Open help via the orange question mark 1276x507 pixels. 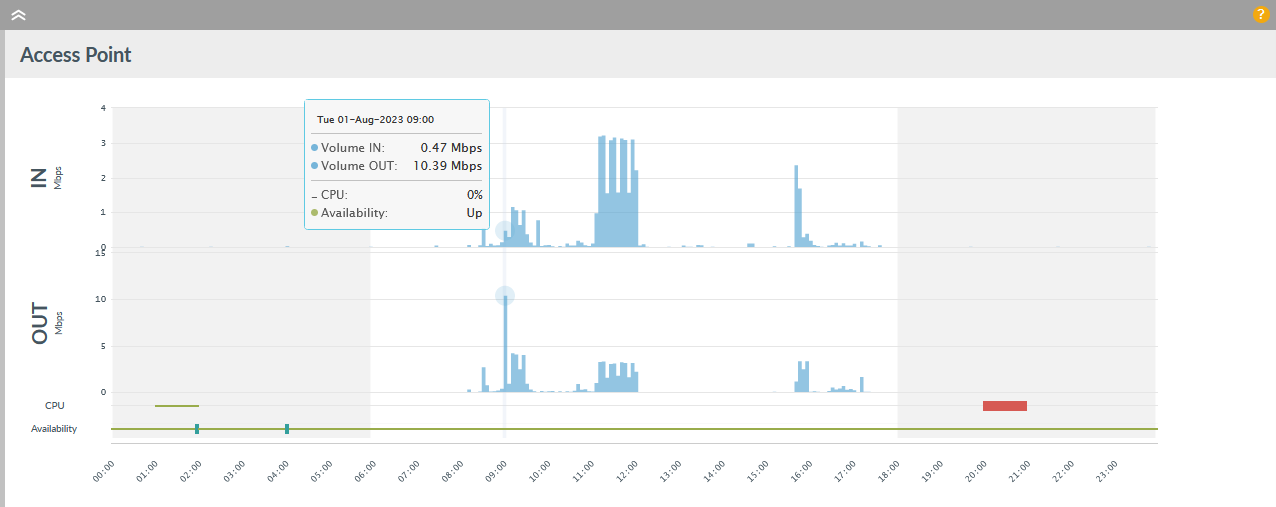[x=1260, y=15]
